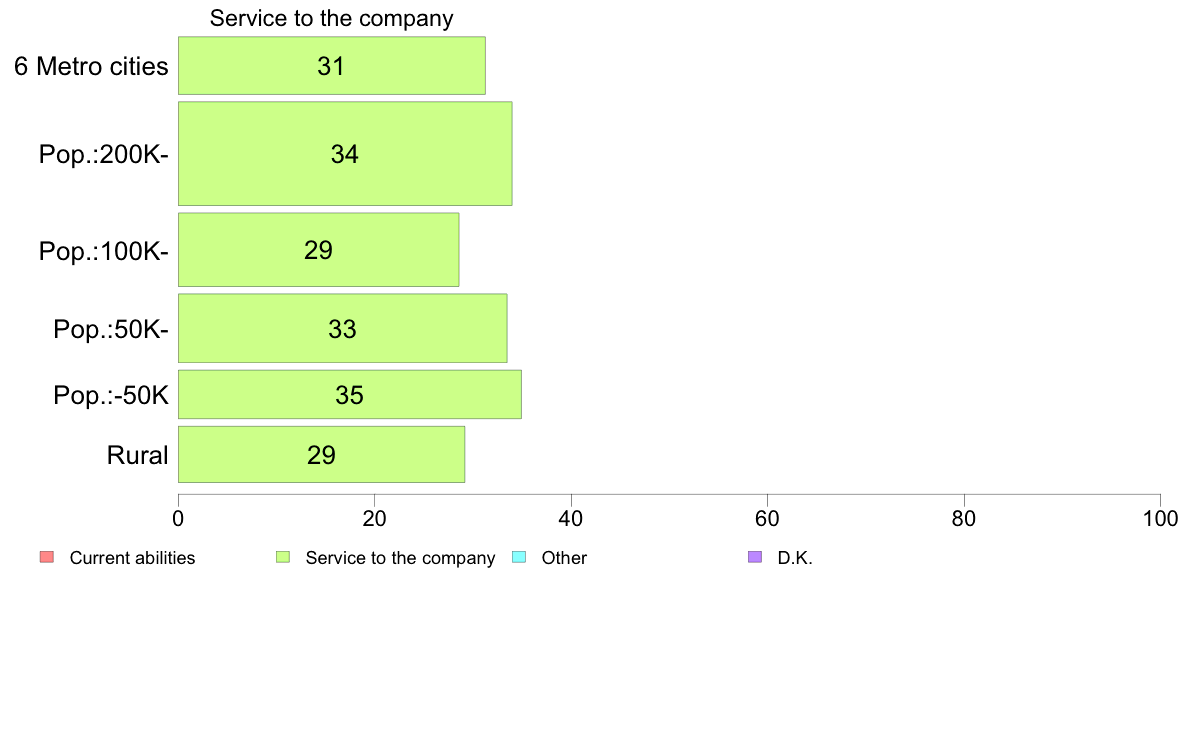
Task: Select the Pop.:100K- bar showing 29
Action: pos(318,250)
